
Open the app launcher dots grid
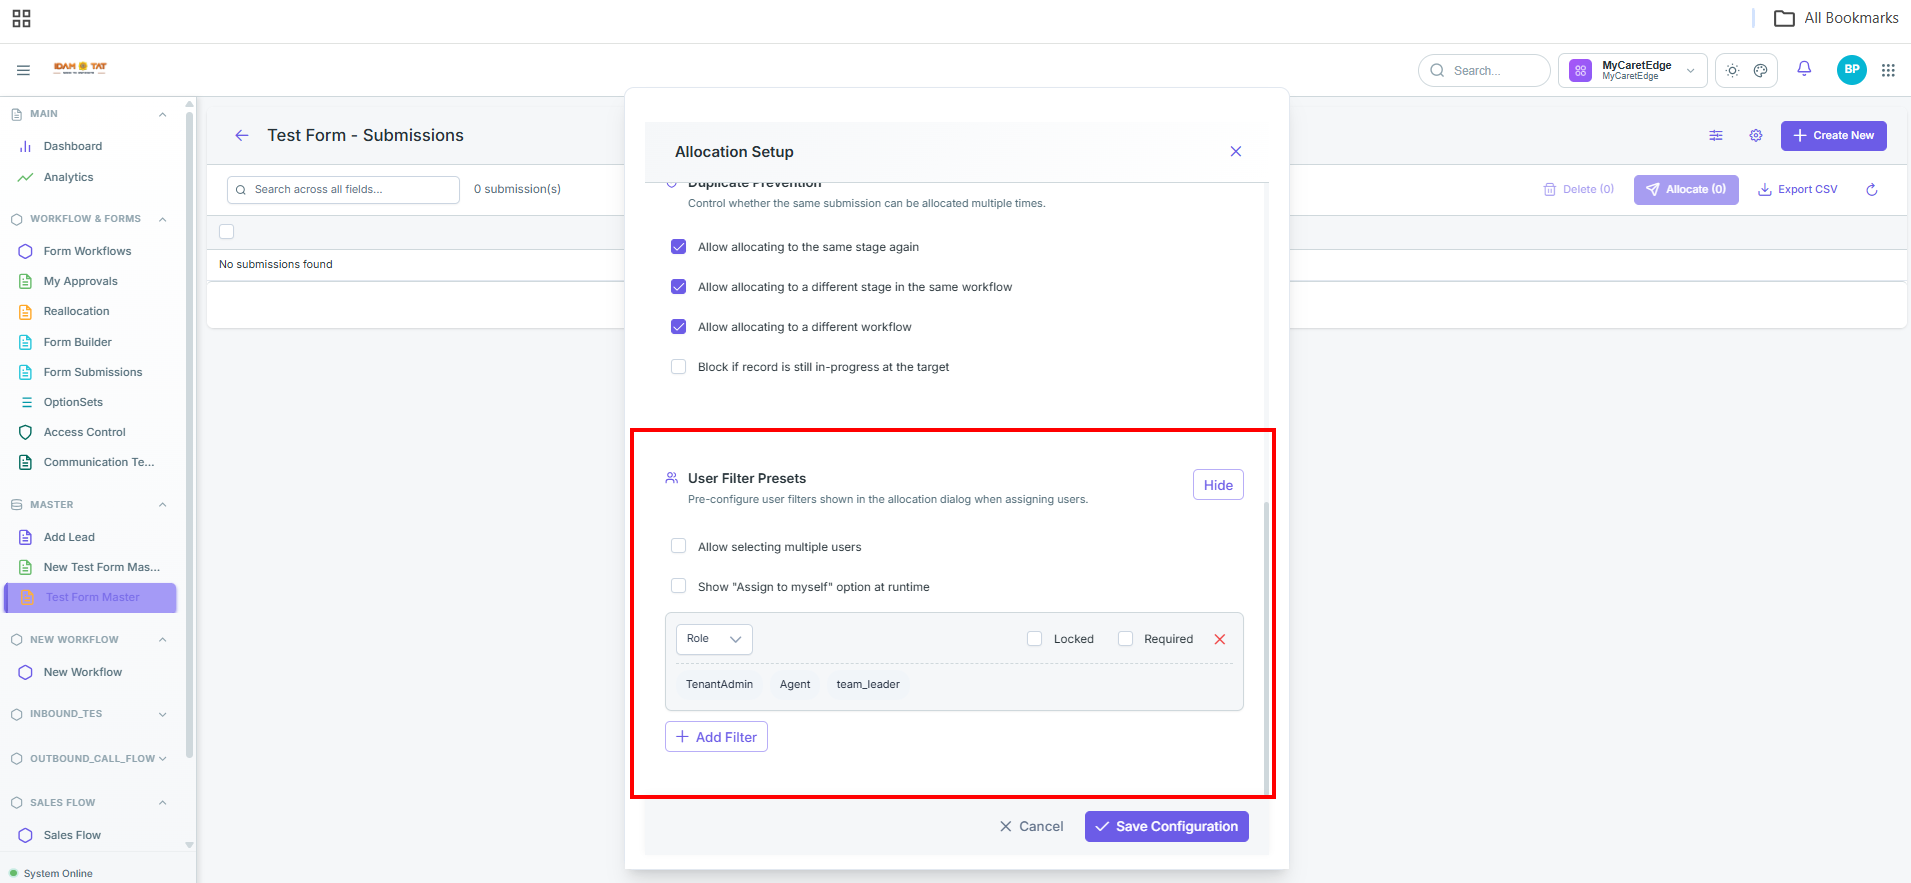(1888, 70)
